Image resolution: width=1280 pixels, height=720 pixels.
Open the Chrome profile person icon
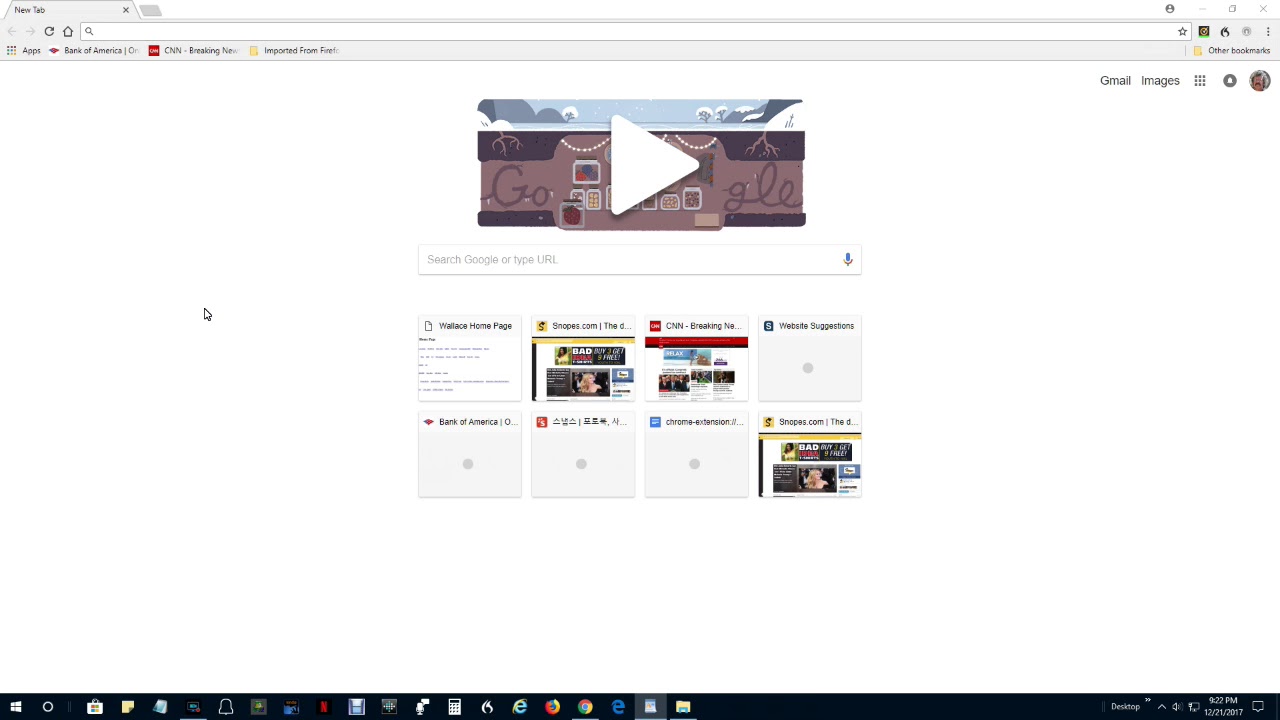pos(1170,9)
